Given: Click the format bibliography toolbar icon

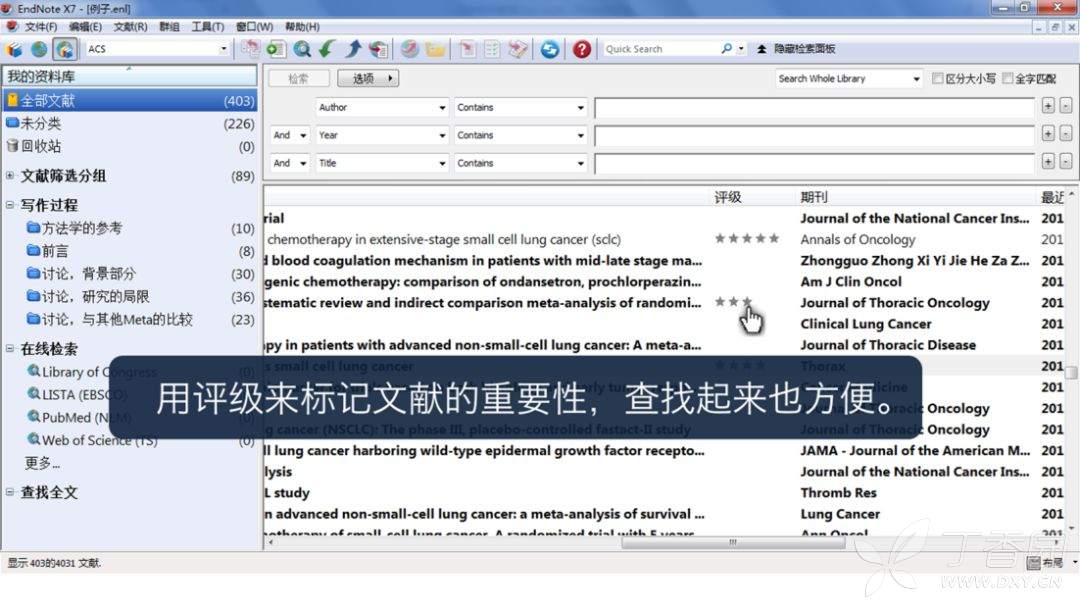Looking at the screenshot, I should pyautogui.click(x=492, y=49).
